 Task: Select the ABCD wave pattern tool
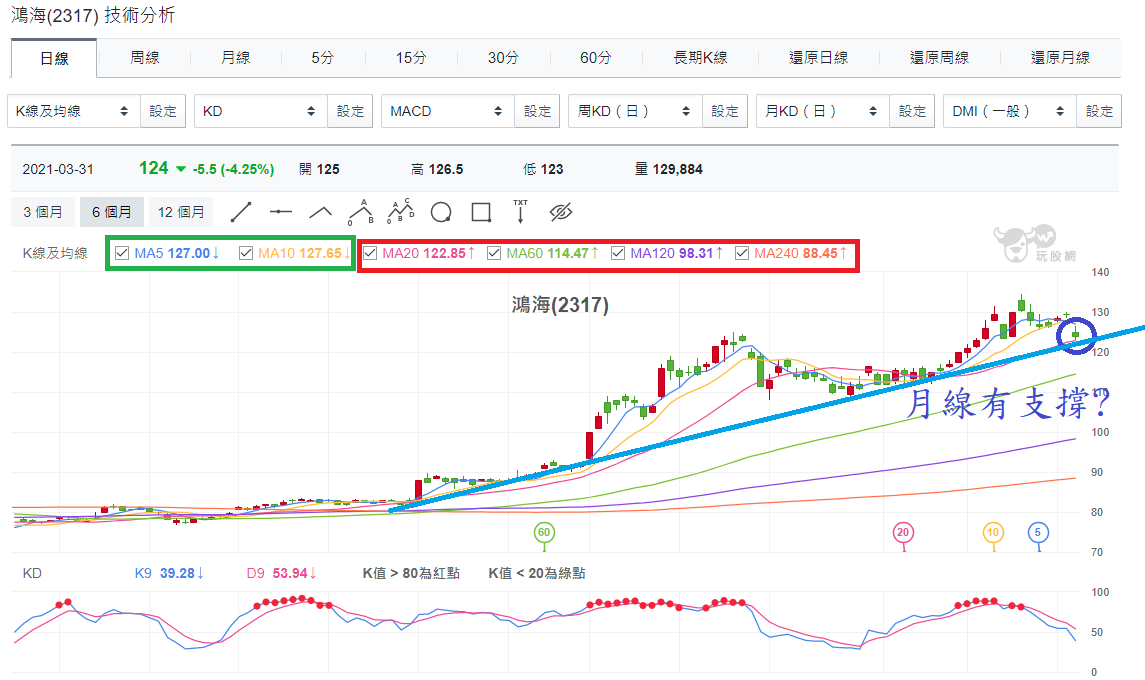[400, 211]
